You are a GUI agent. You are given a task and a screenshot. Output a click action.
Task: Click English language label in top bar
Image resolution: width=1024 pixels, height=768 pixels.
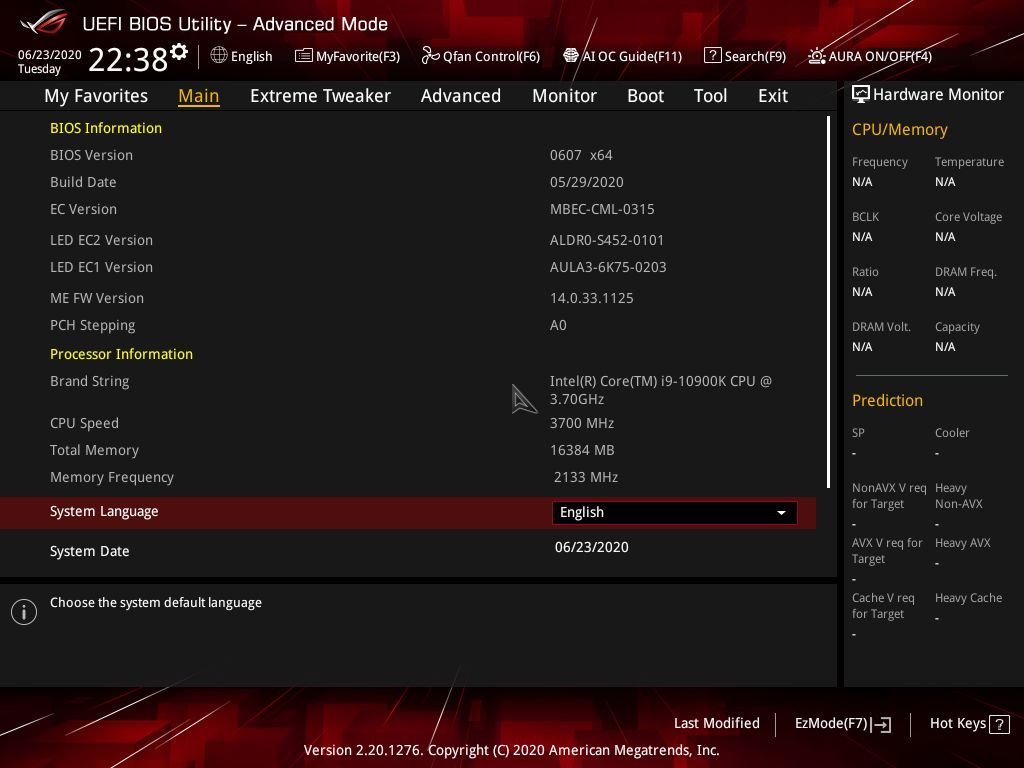point(251,56)
